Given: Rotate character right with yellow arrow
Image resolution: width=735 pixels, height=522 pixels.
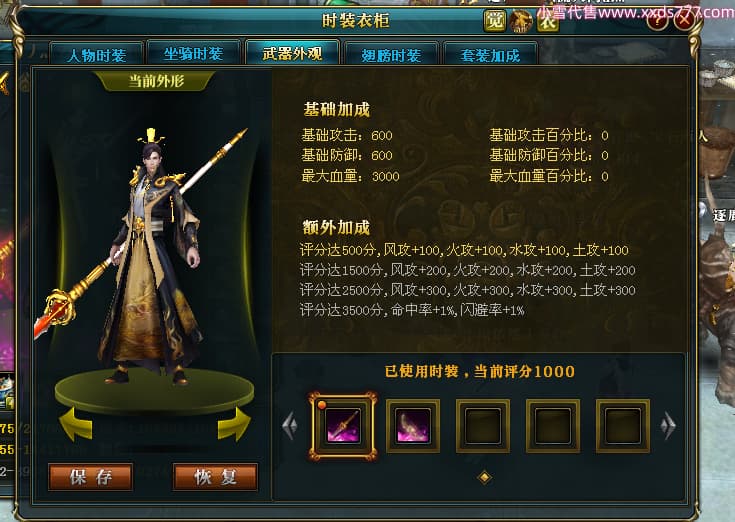Looking at the screenshot, I should 234,425.
